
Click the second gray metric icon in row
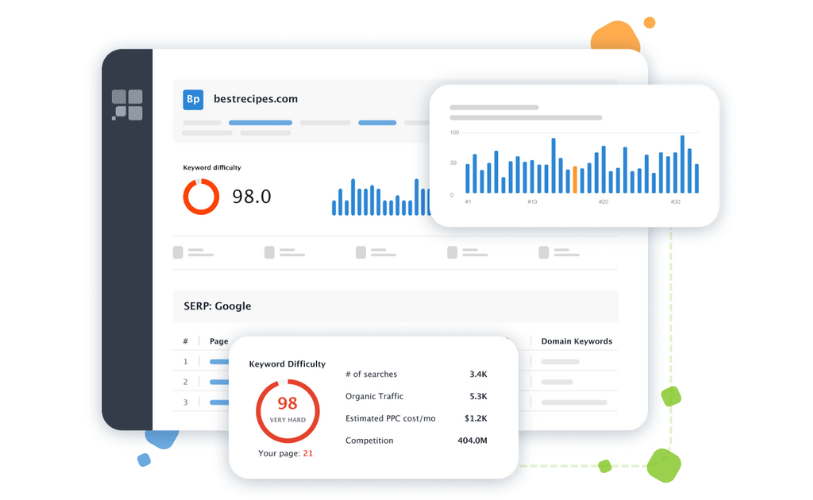(x=270, y=253)
